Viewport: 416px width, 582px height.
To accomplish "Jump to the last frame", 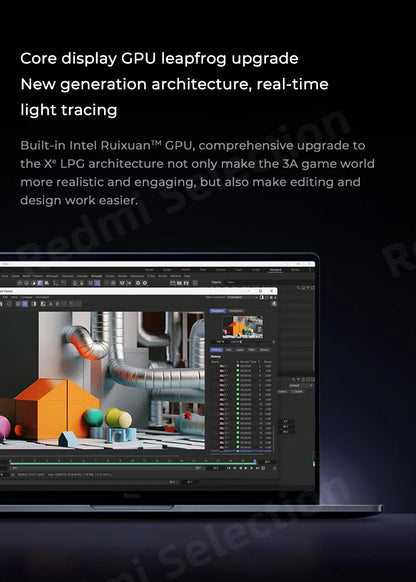I will point(257,468).
